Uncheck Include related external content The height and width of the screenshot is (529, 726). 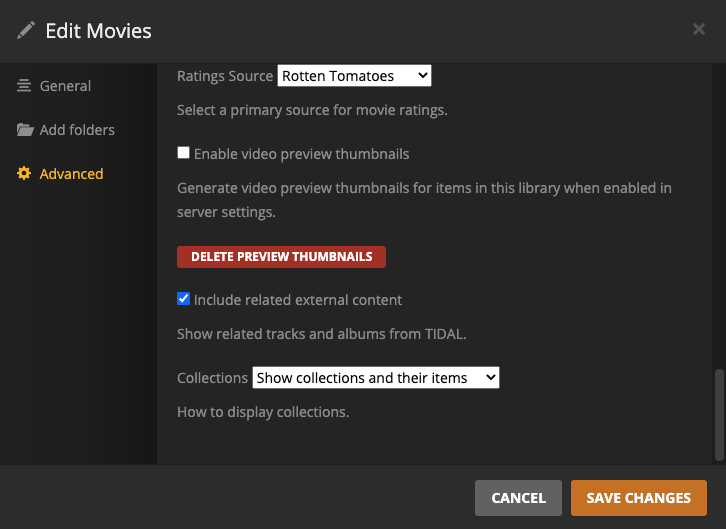pyautogui.click(x=183, y=299)
